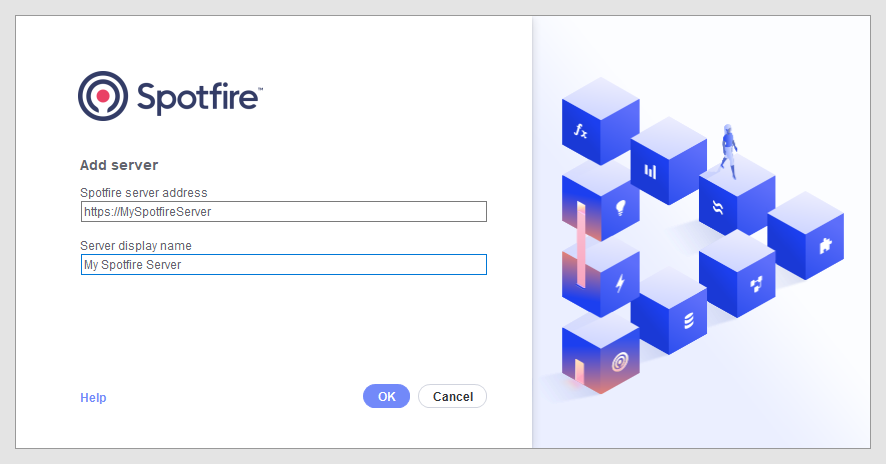Click the database stack cube icon
The image size is (886, 464).
point(688,321)
